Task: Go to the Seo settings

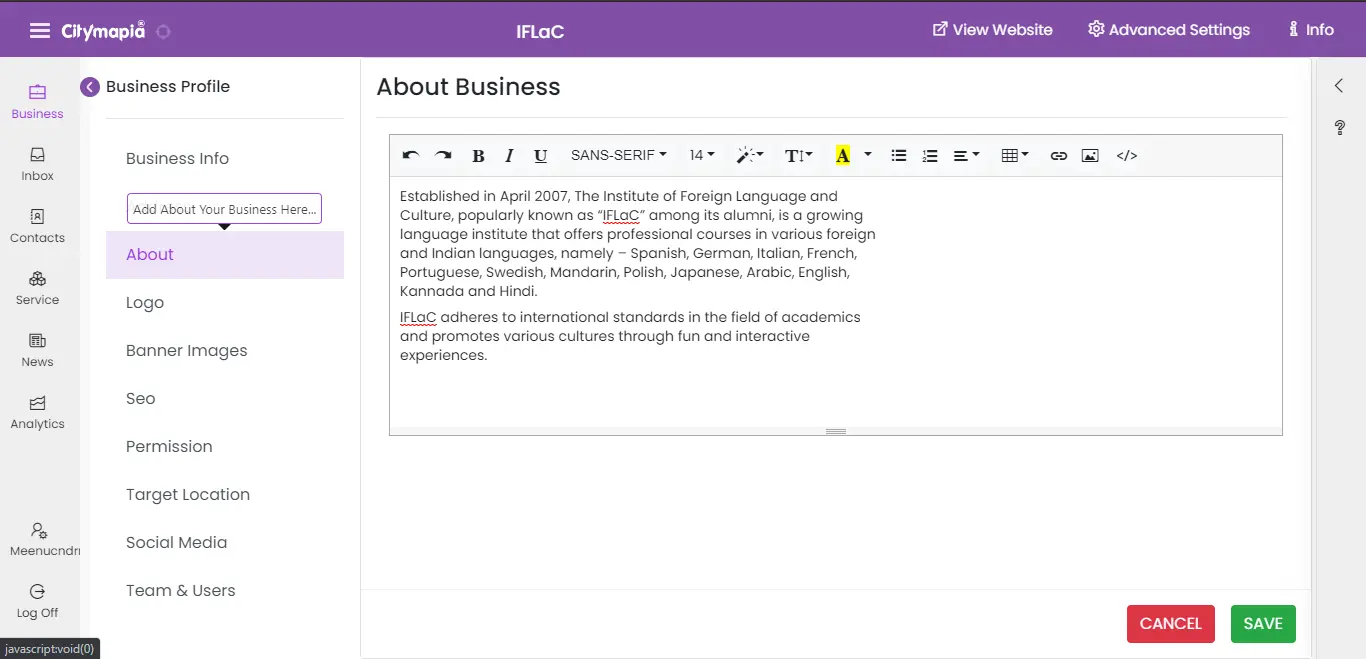Action: 141,398
